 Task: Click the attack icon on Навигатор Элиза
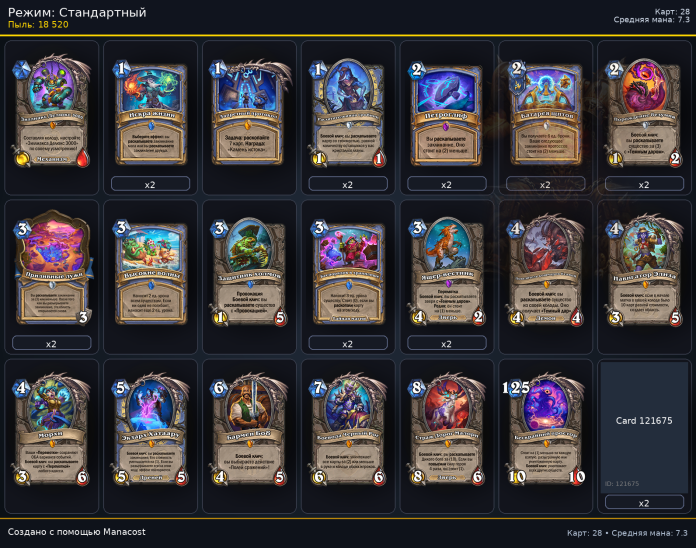(x=615, y=317)
